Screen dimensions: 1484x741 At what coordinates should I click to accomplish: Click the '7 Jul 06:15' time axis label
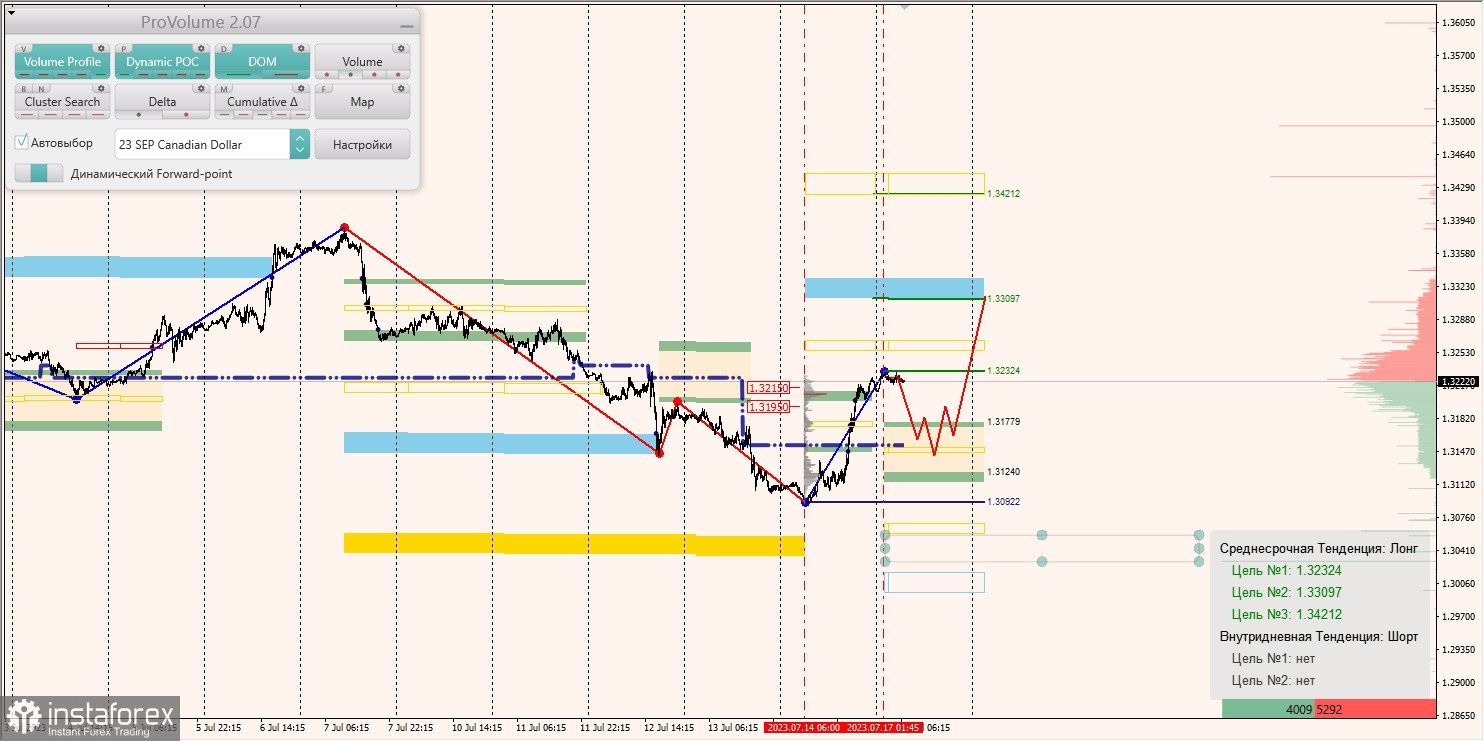(x=344, y=728)
